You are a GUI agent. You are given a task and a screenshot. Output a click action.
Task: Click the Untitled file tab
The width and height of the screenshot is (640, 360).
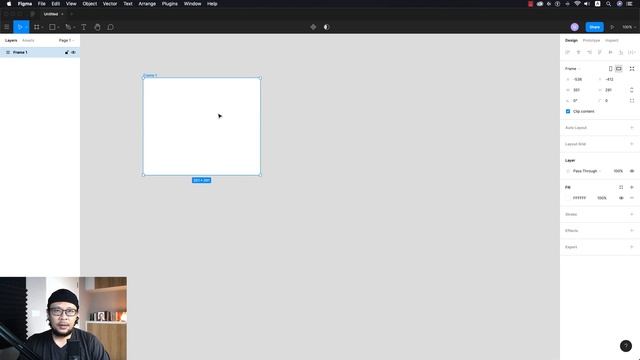[x=51, y=14]
